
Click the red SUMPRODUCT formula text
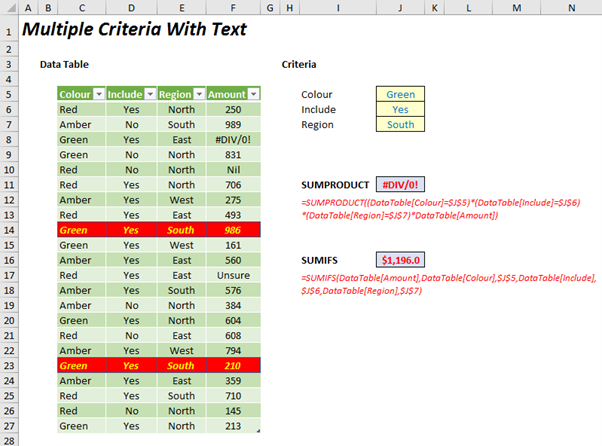point(441,209)
